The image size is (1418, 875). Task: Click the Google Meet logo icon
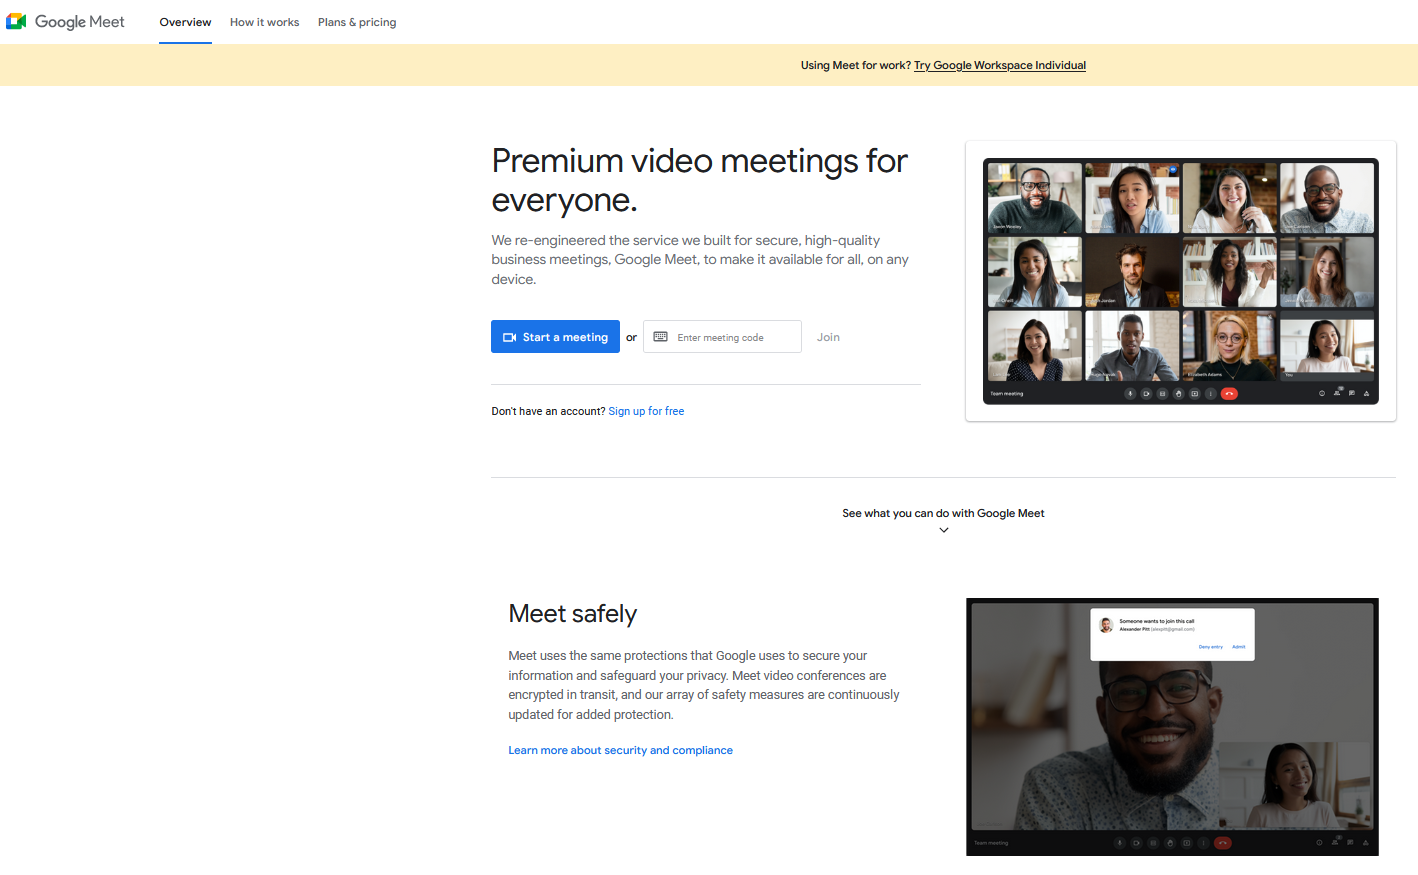(x=16, y=21)
